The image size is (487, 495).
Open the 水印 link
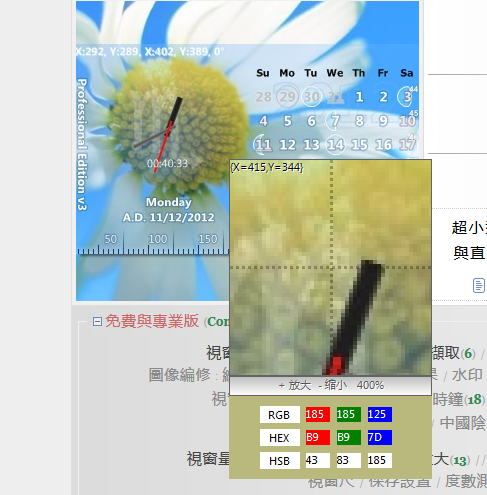467,375
